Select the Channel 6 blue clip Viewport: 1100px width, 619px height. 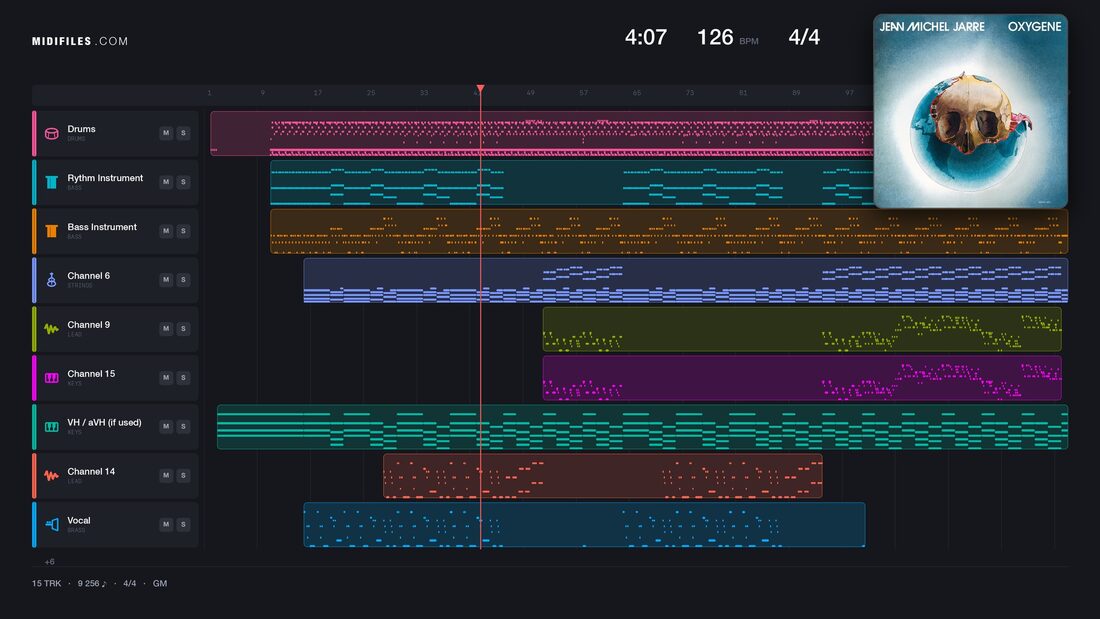685,280
